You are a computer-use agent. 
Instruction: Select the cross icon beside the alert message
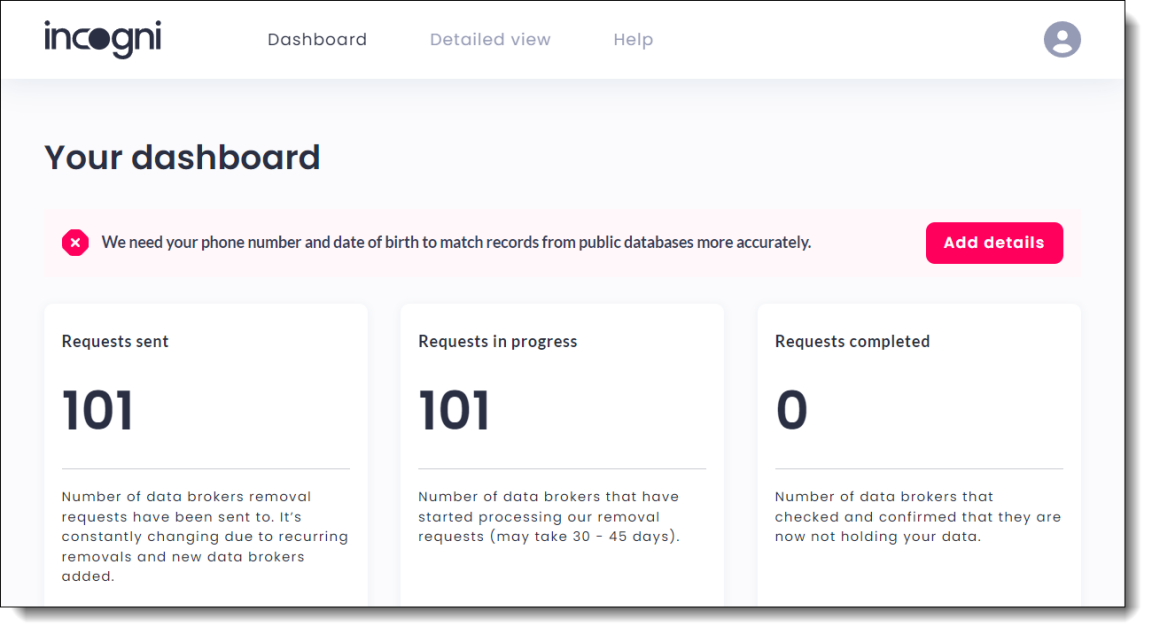pos(75,242)
